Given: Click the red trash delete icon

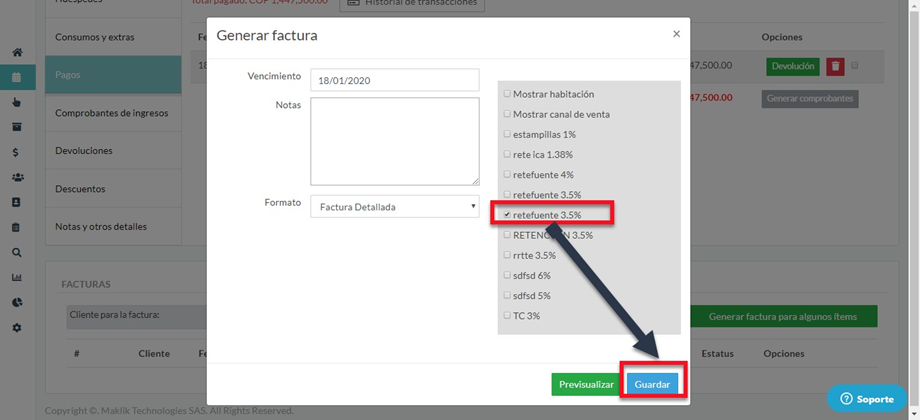Looking at the screenshot, I should pos(835,66).
